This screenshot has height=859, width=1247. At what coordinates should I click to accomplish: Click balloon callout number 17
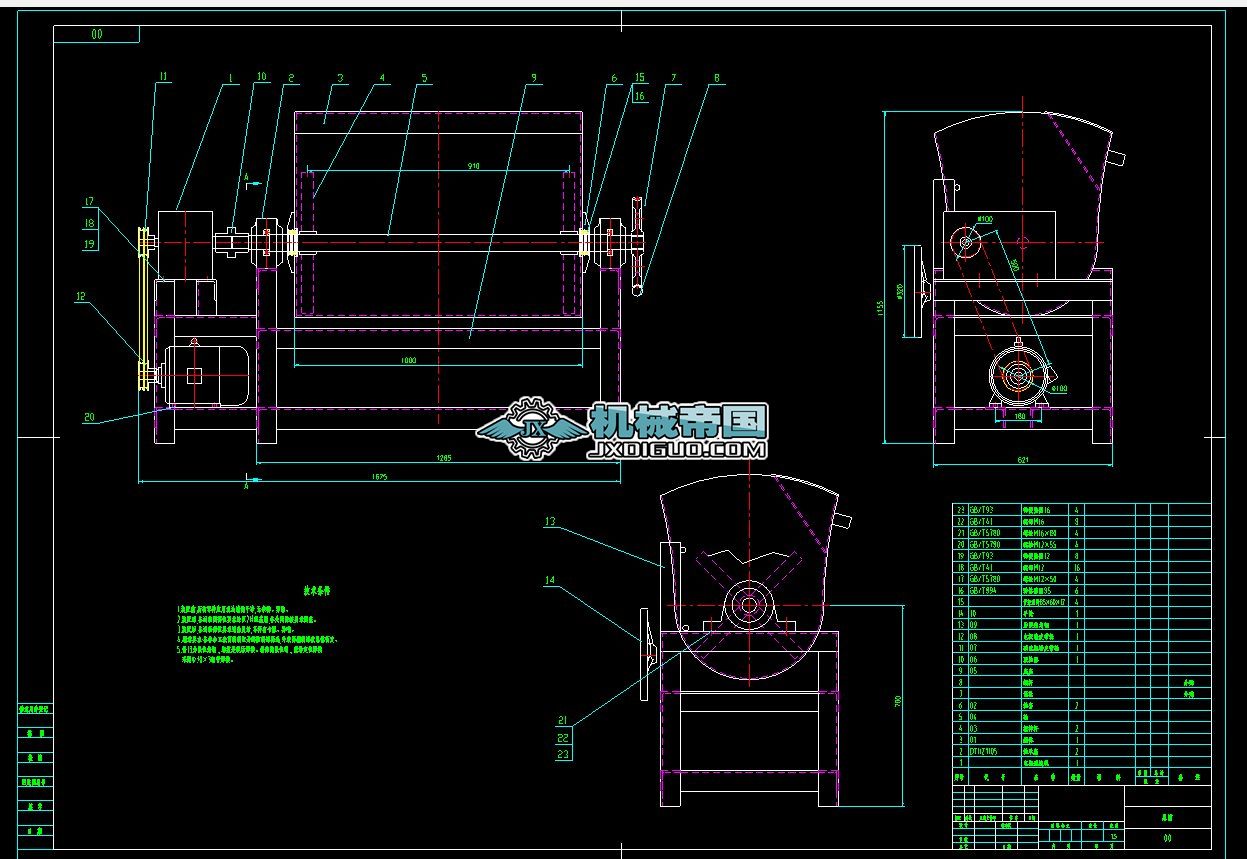click(x=91, y=201)
